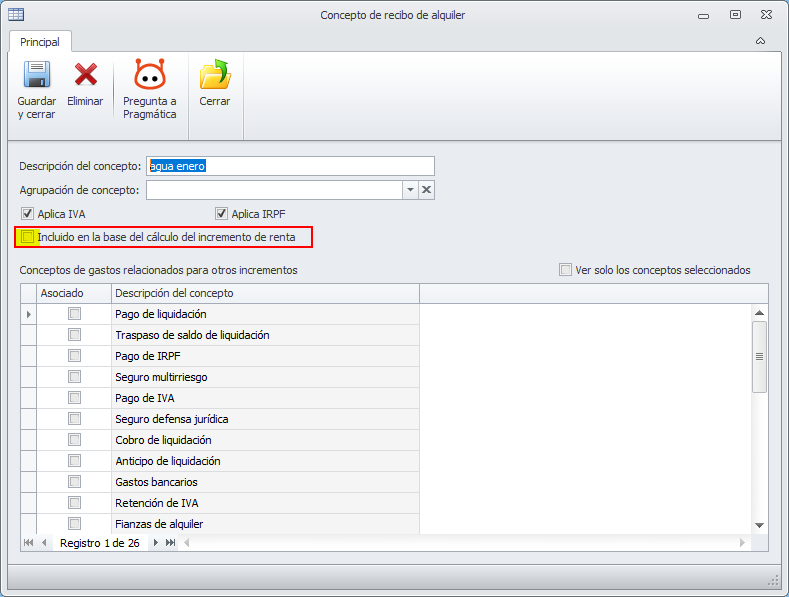789x597 pixels.
Task: Click the row indicator arrow of first row
Action: coord(29,314)
